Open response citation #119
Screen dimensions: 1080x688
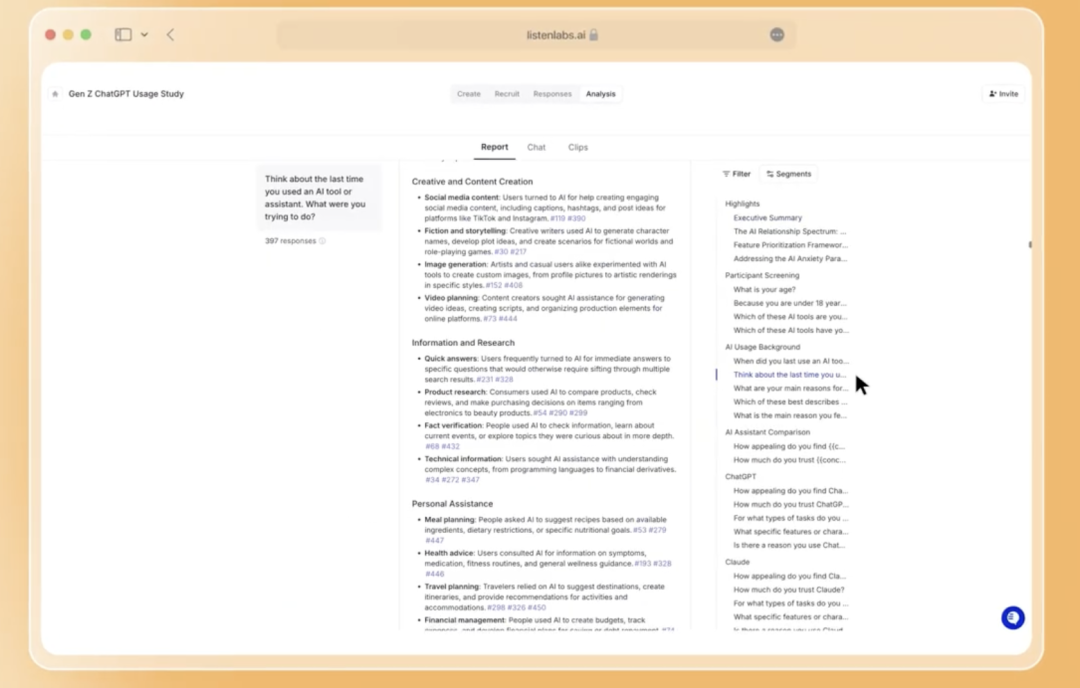[557, 218]
